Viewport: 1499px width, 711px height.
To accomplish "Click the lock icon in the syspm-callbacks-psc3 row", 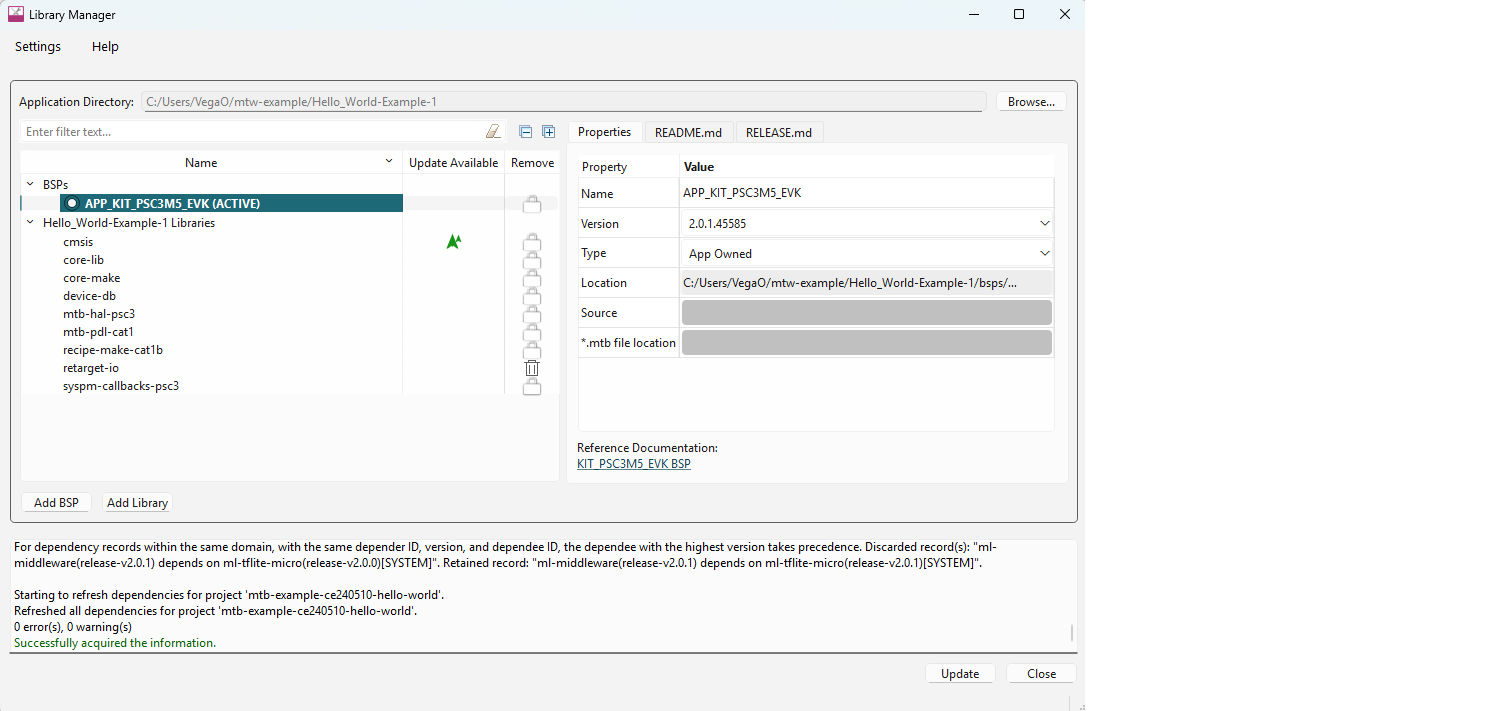I will (x=532, y=386).
